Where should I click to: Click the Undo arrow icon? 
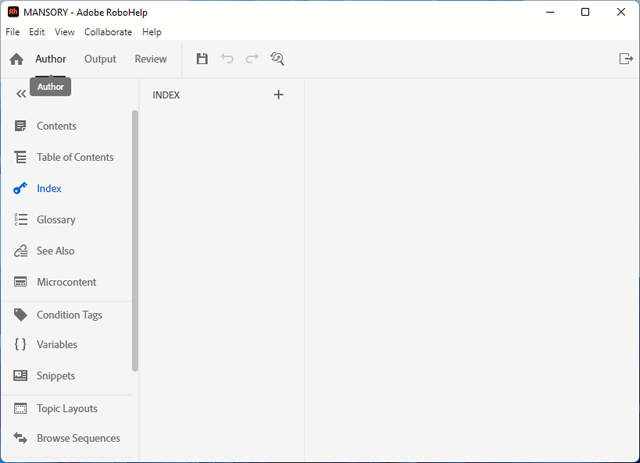(227, 59)
